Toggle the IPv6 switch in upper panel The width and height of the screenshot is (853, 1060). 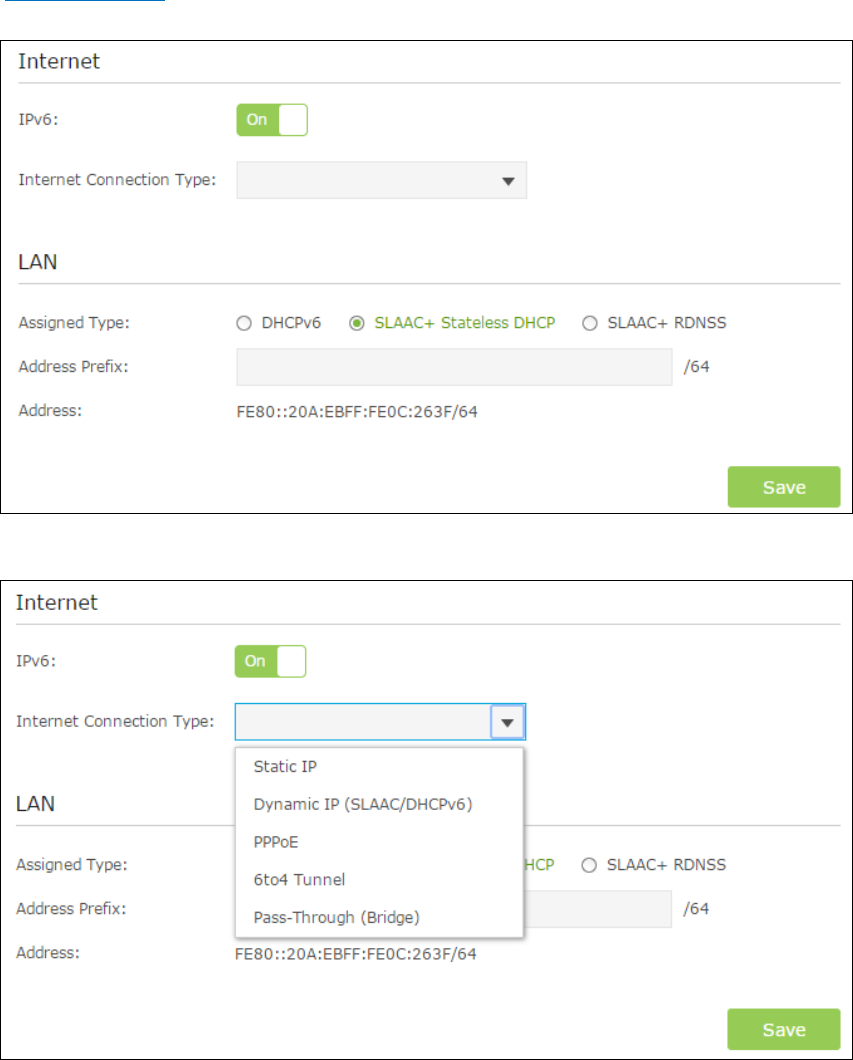(x=272, y=120)
